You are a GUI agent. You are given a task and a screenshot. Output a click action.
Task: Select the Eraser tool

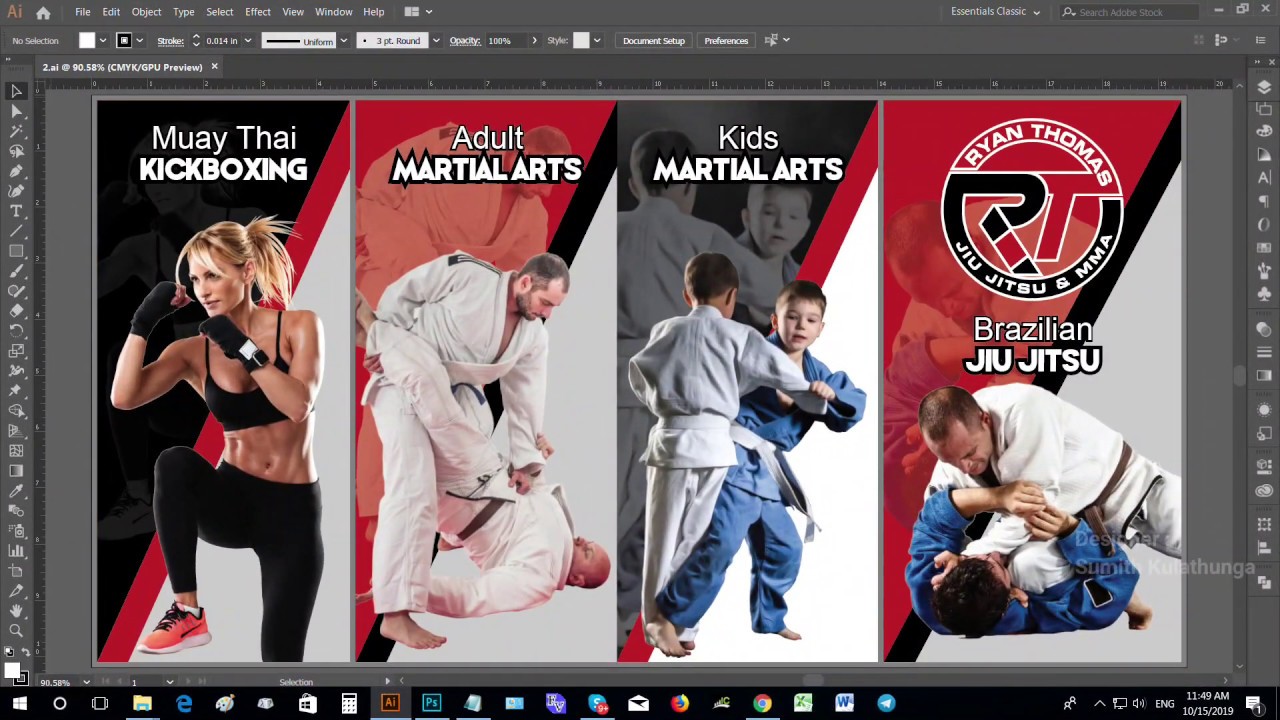[16, 311]
